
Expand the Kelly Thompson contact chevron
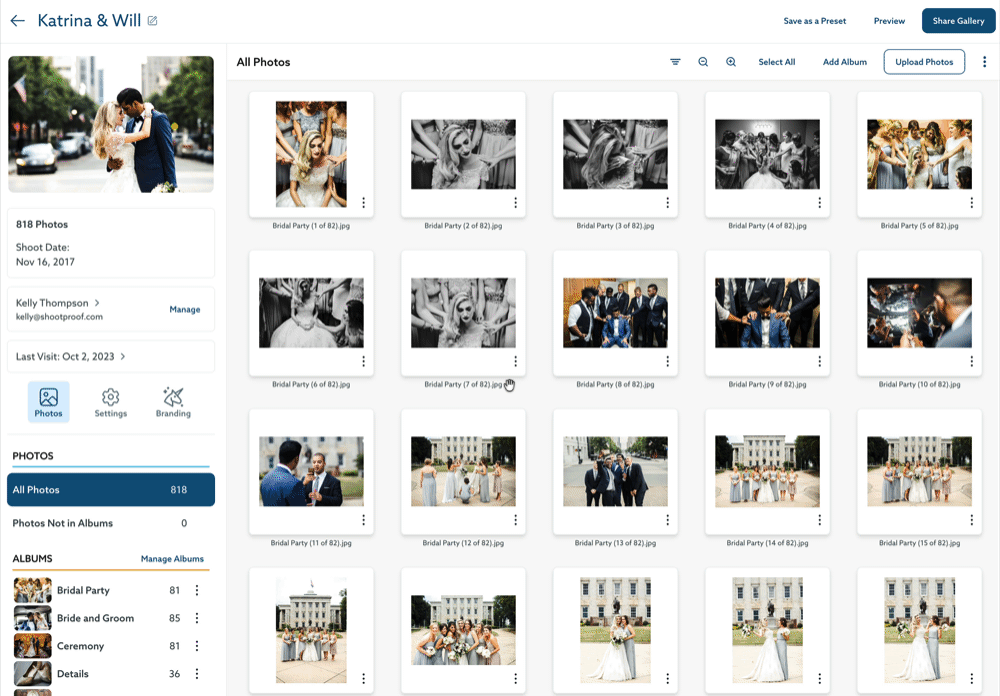[97, 303]
